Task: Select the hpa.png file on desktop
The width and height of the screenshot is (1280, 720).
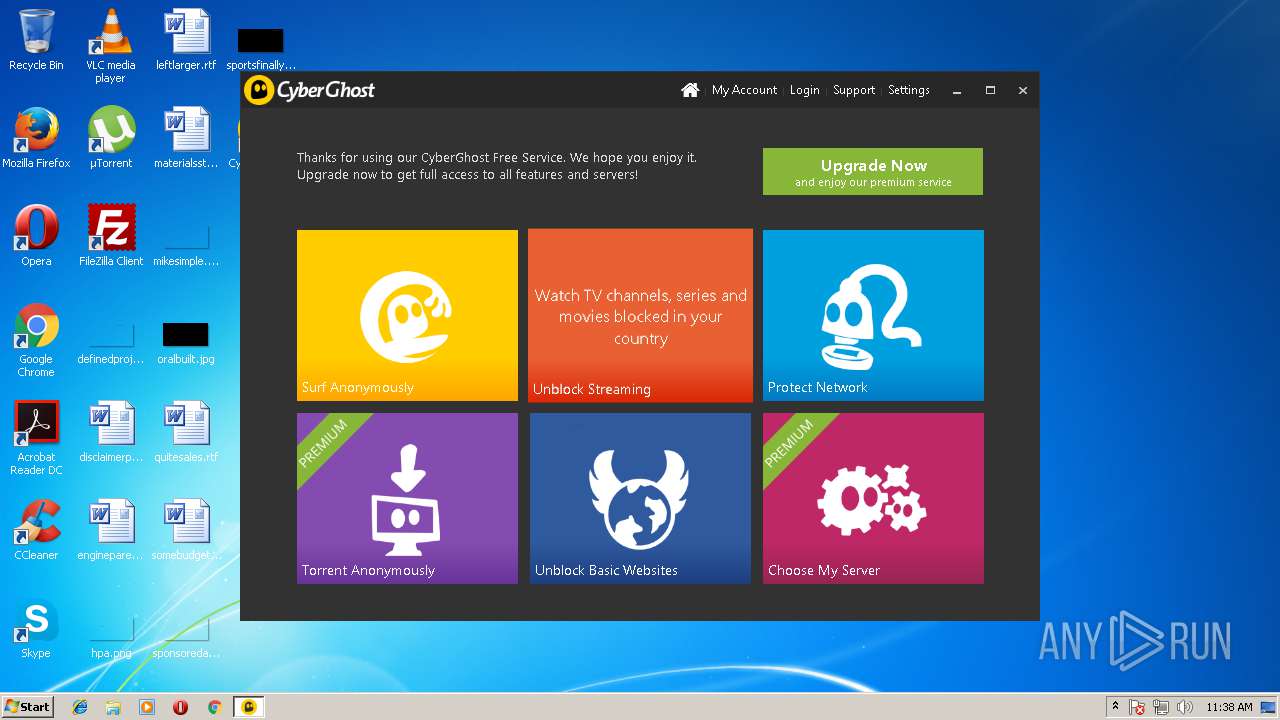Action: click(x=110, y=636)
